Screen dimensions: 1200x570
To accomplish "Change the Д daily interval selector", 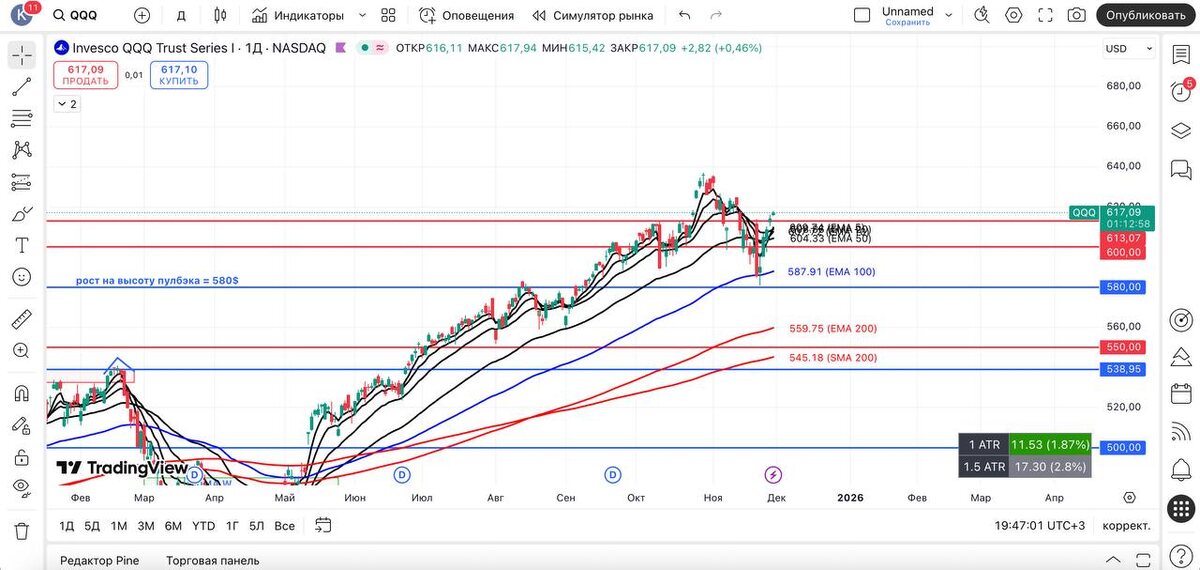I will click(181, 15).
